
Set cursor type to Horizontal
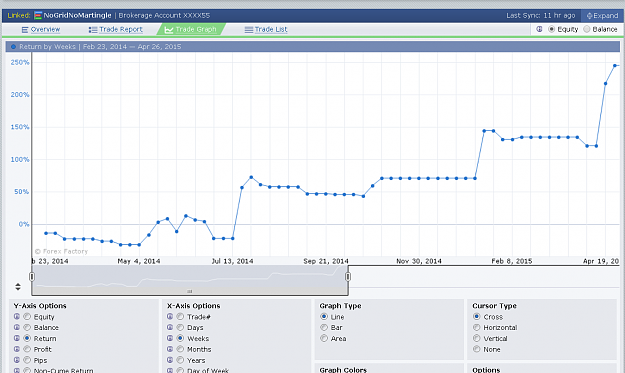pos(477,328)
